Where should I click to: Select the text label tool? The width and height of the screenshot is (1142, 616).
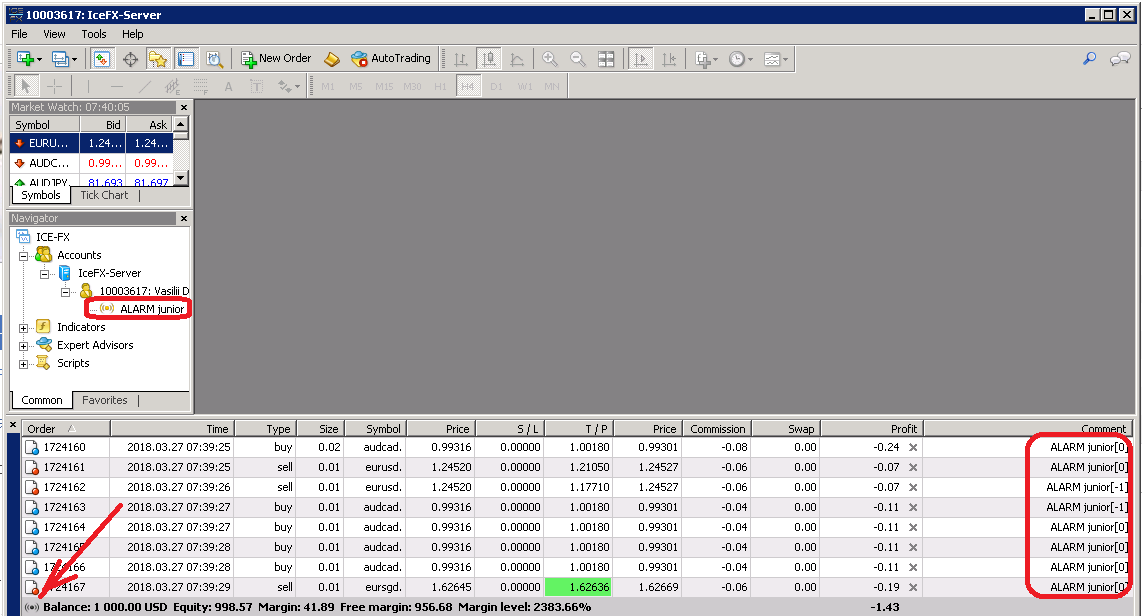coord(256,86)
